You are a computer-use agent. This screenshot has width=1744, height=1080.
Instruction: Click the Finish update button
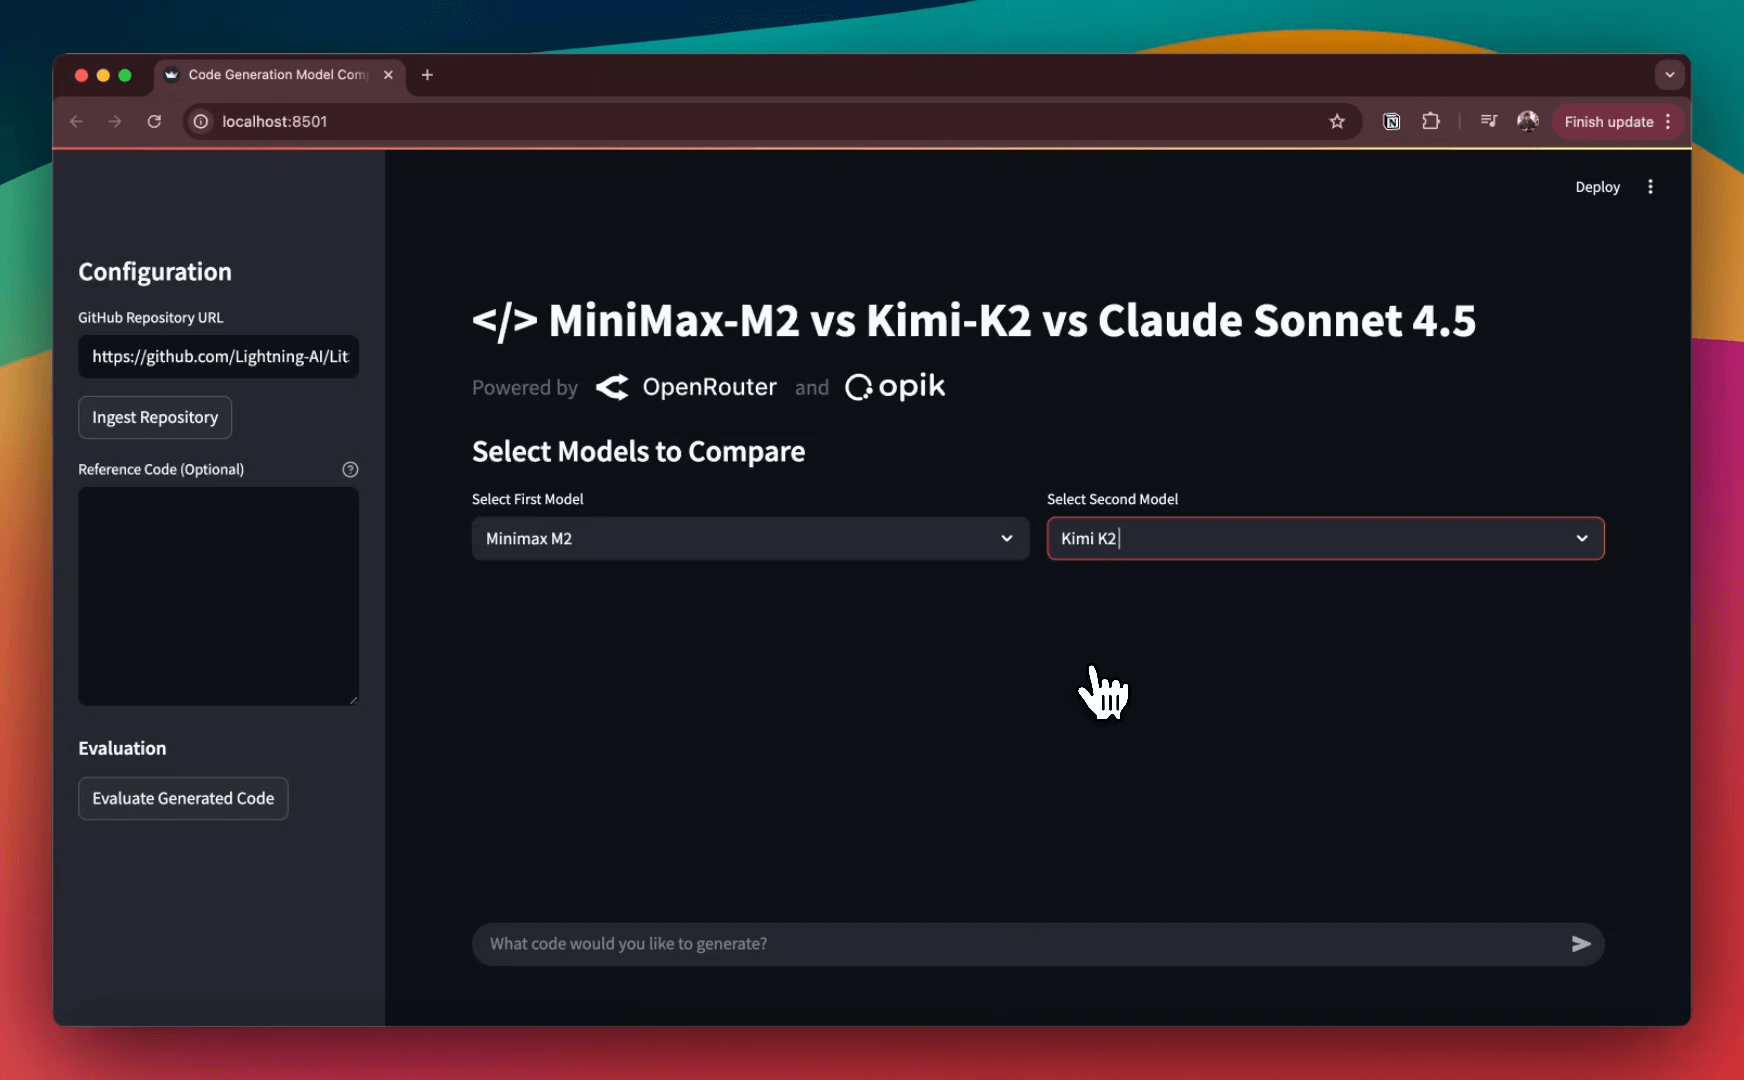(x=1608, y=121)
